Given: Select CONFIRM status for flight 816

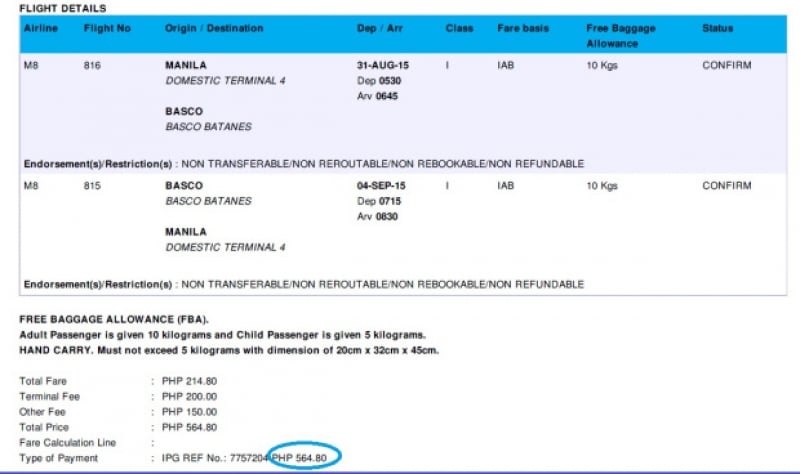Looking at the screenshot, I should coord(727,65).
